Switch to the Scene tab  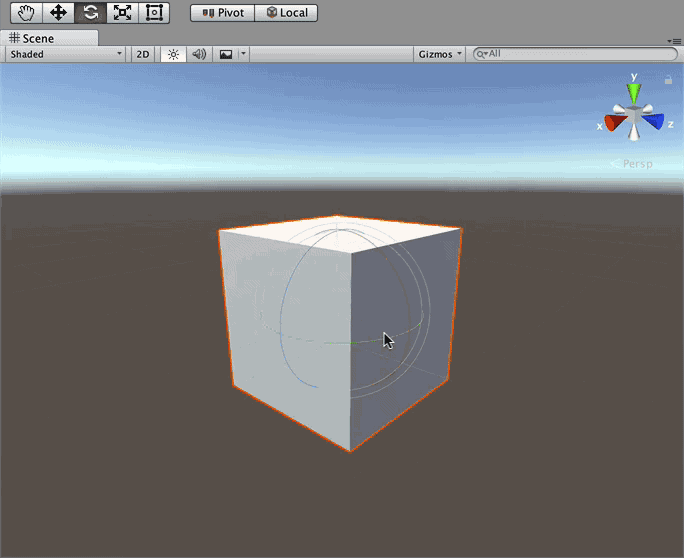[x=49, y=38]
